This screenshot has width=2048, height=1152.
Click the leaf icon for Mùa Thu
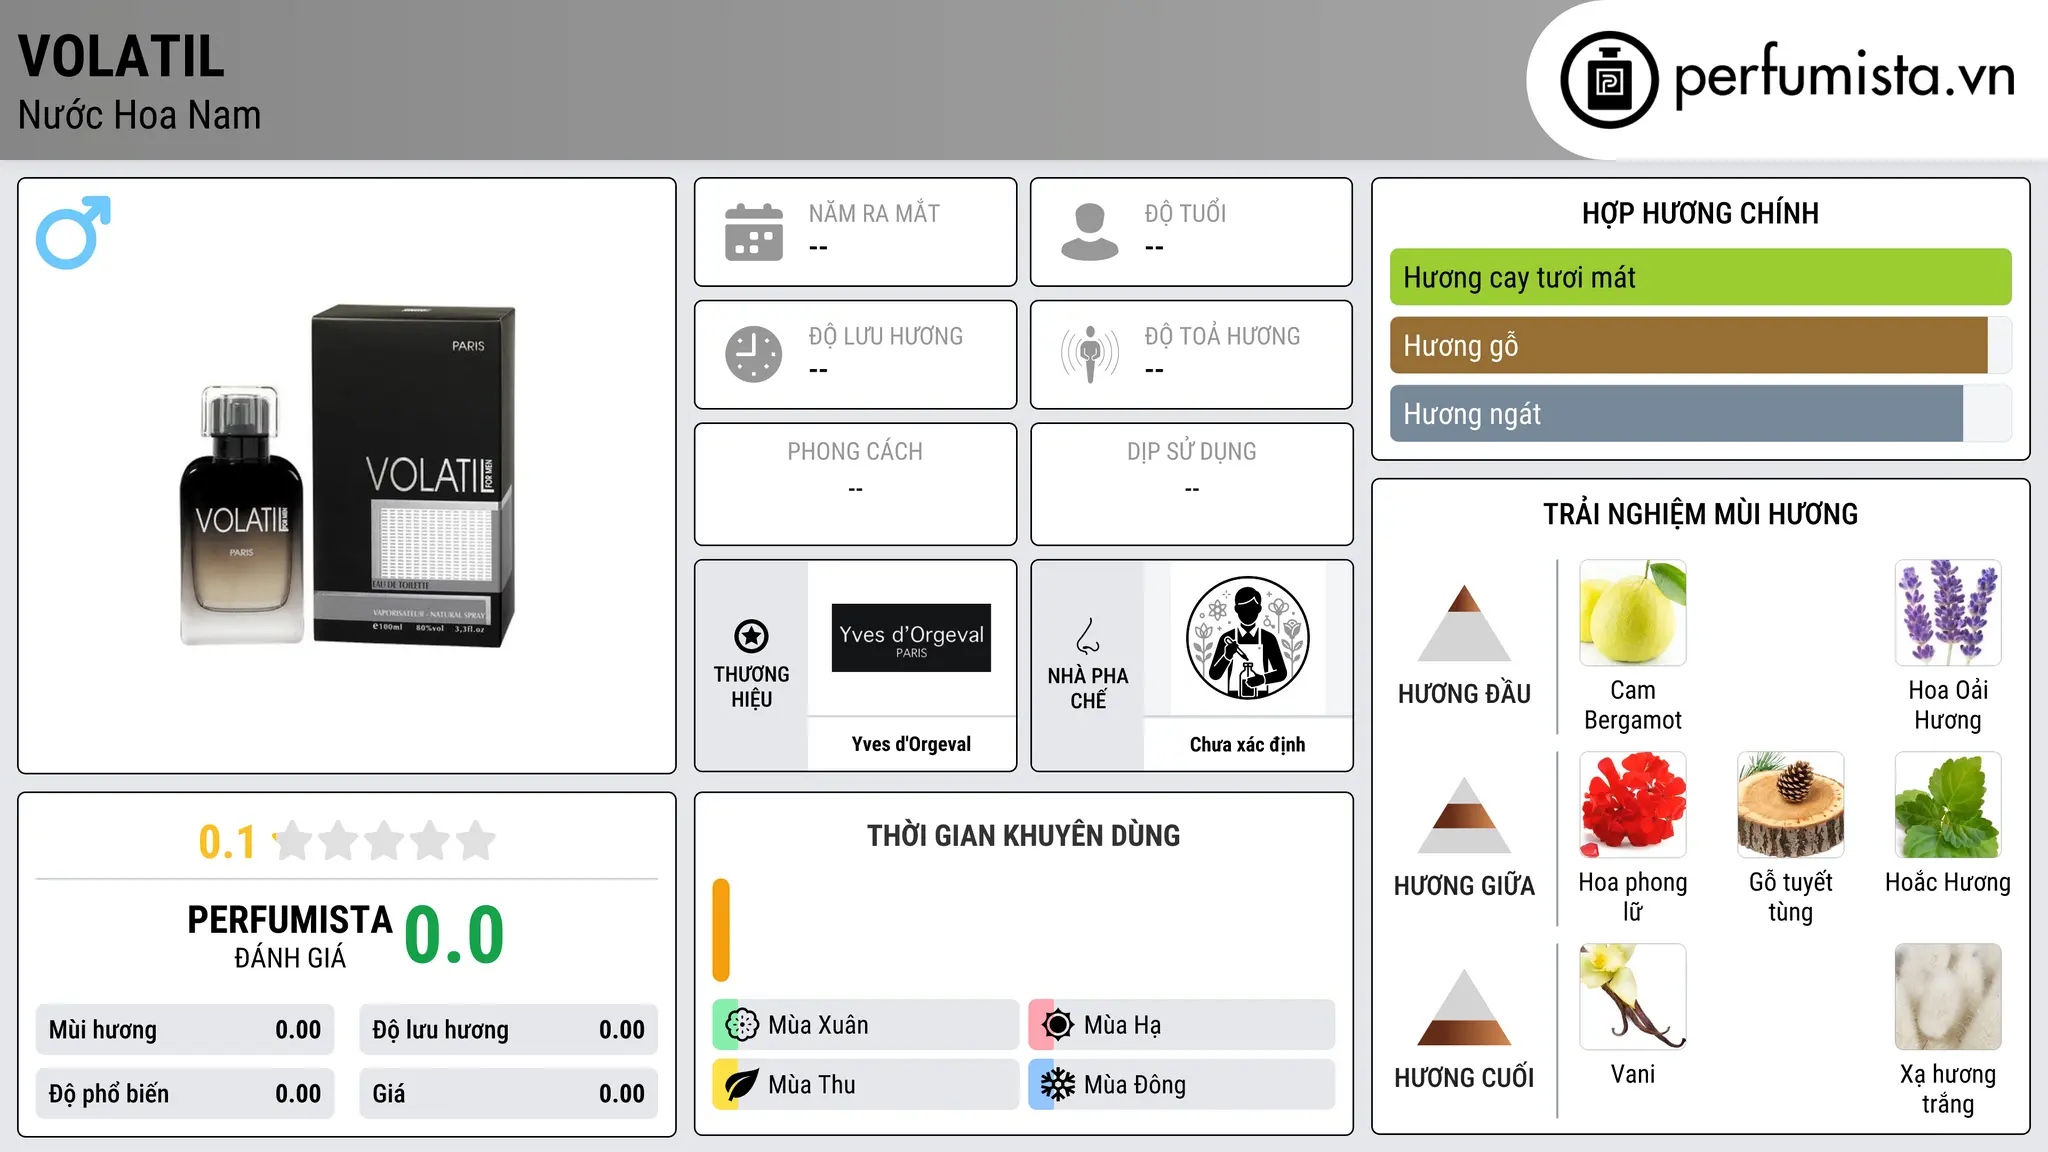tap(742, 1085)
